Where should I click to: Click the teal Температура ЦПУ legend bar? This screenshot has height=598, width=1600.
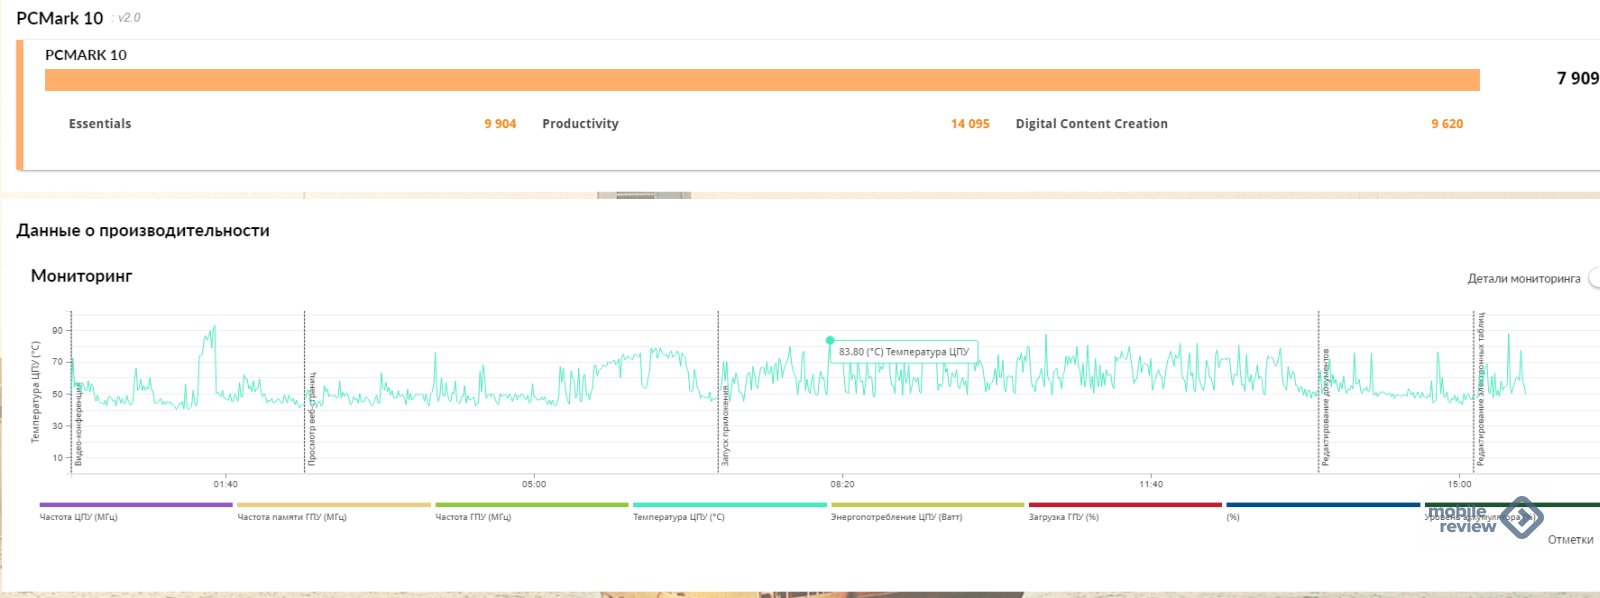pos(729,505)
